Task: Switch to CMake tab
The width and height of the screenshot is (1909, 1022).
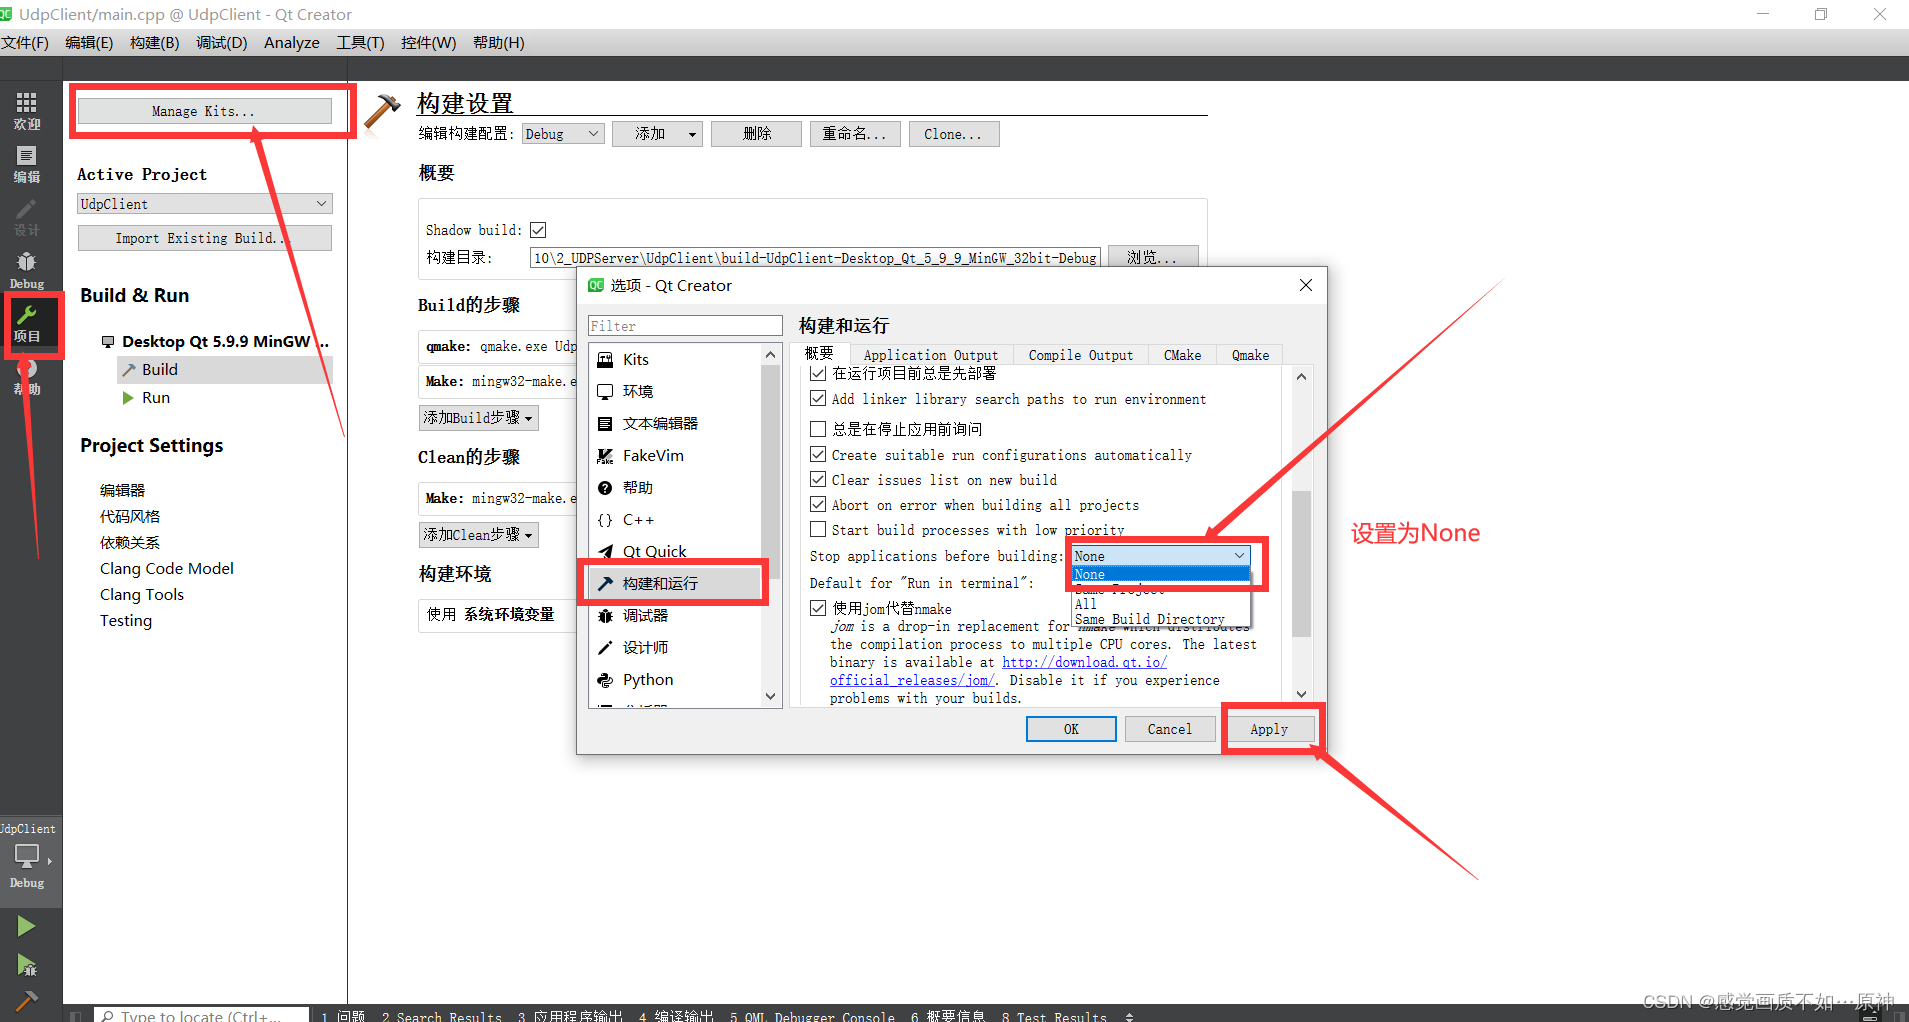Action: [1182, 355]
